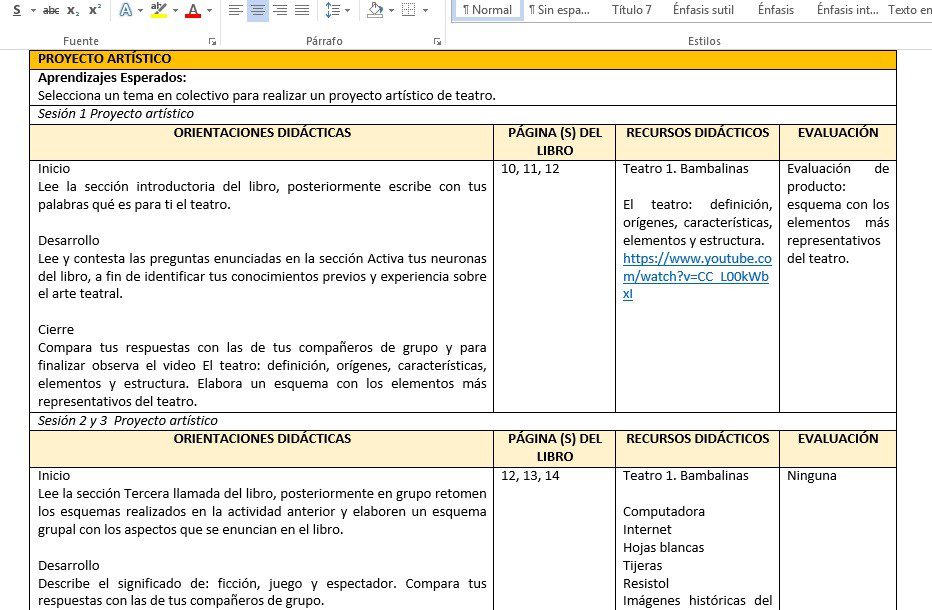This screenshot has height=610, width=932.
Task: Apply the Énfasis style
Action: tap(776, 10)
